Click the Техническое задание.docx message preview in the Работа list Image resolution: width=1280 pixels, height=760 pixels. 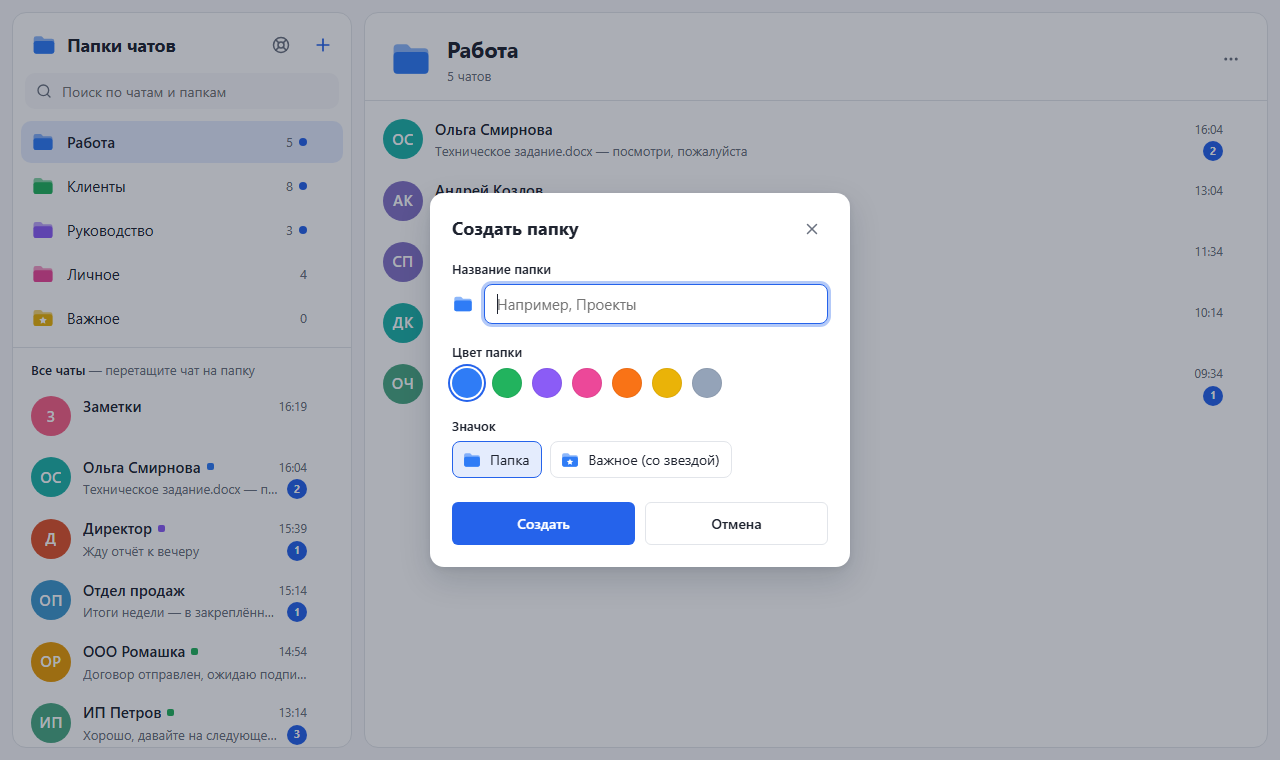tap(591, 152)
